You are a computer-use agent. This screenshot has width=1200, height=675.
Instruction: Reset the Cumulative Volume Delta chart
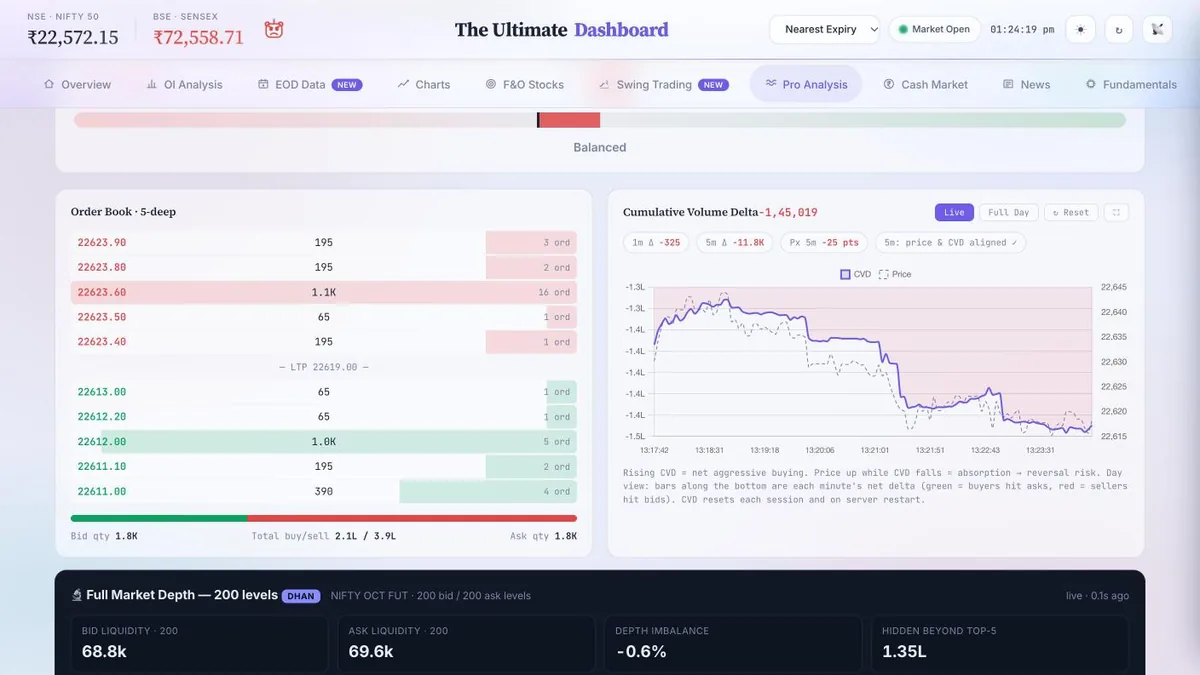1070,212
